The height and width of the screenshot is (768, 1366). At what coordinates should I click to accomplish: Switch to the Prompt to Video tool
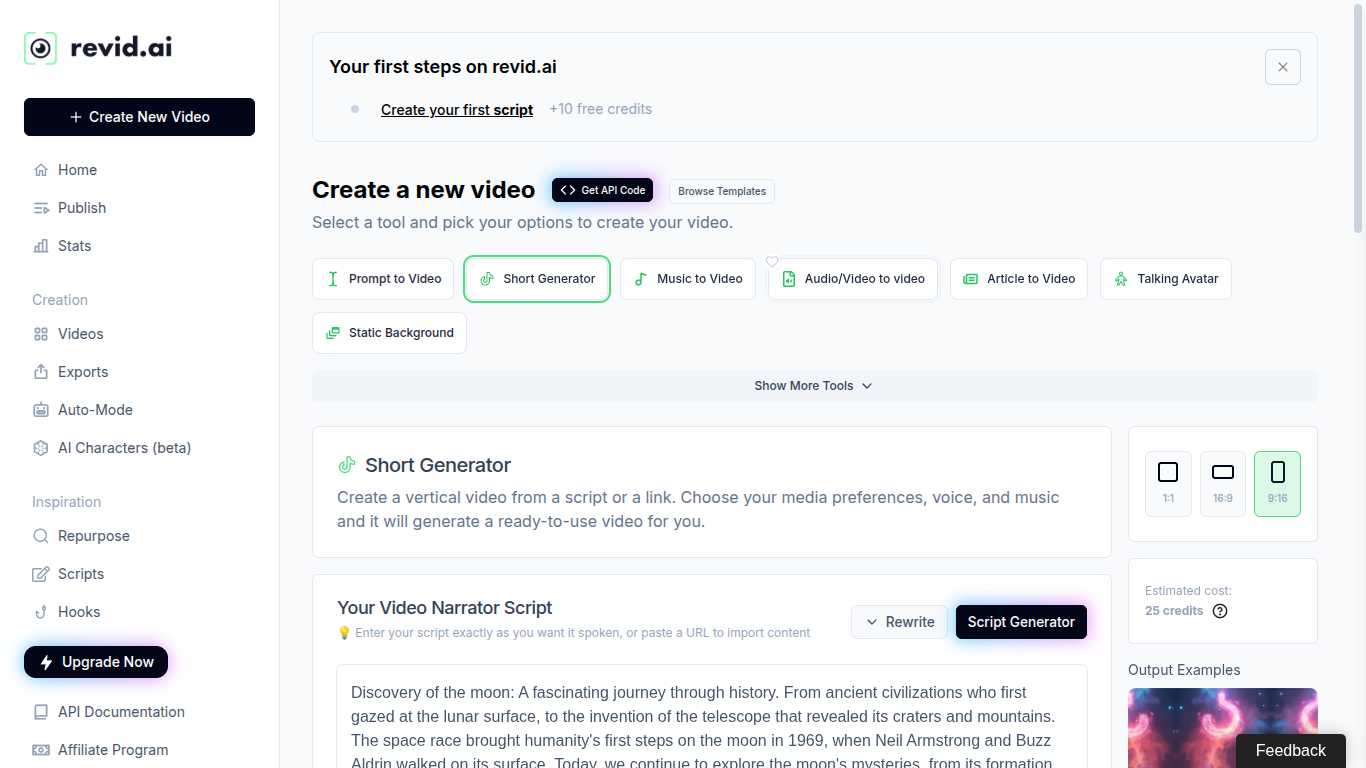tap(383, 279)
